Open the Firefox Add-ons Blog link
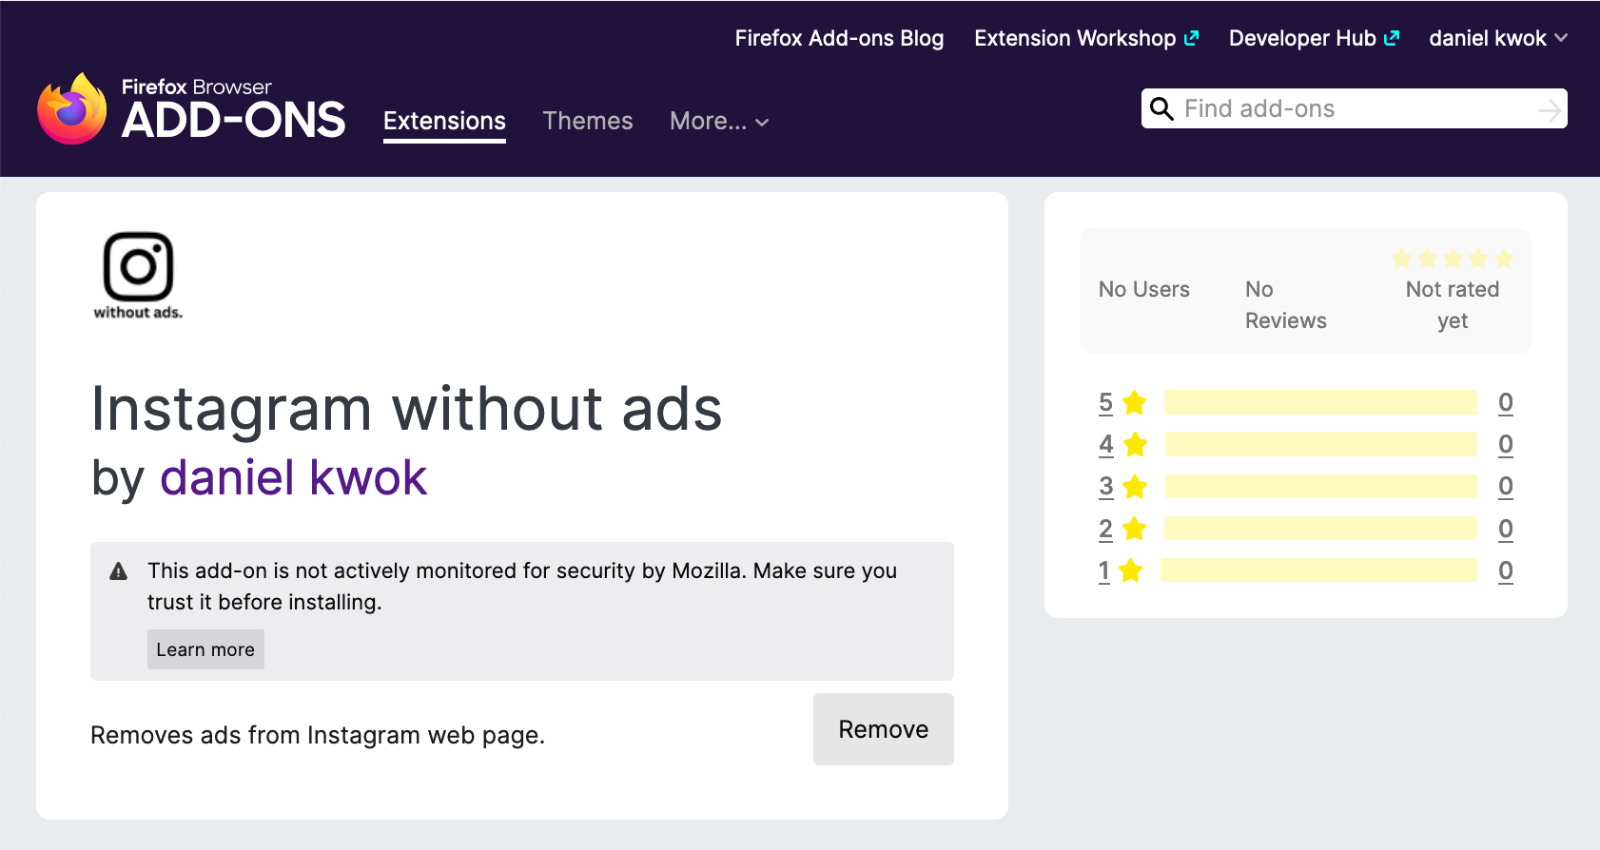This screenshot has width=1600, height=850. coord(839,38)
